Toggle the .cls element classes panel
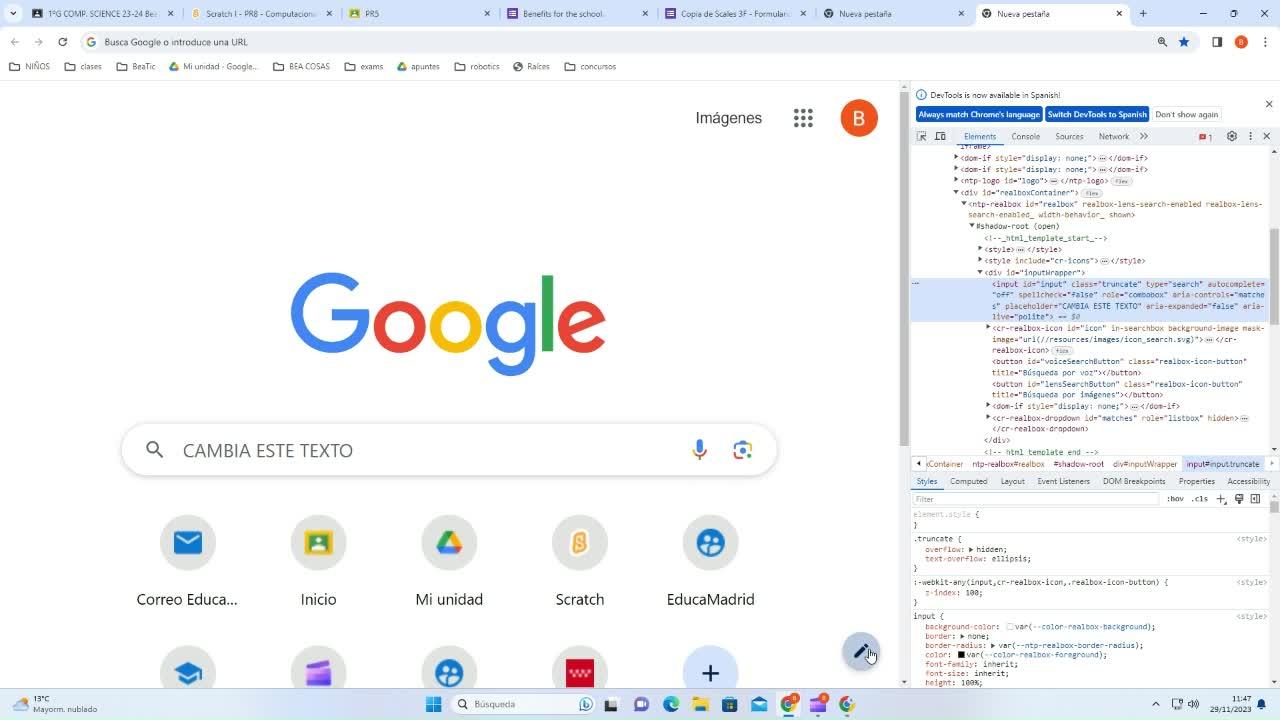1280x720 pixels. click(1200, 499)
